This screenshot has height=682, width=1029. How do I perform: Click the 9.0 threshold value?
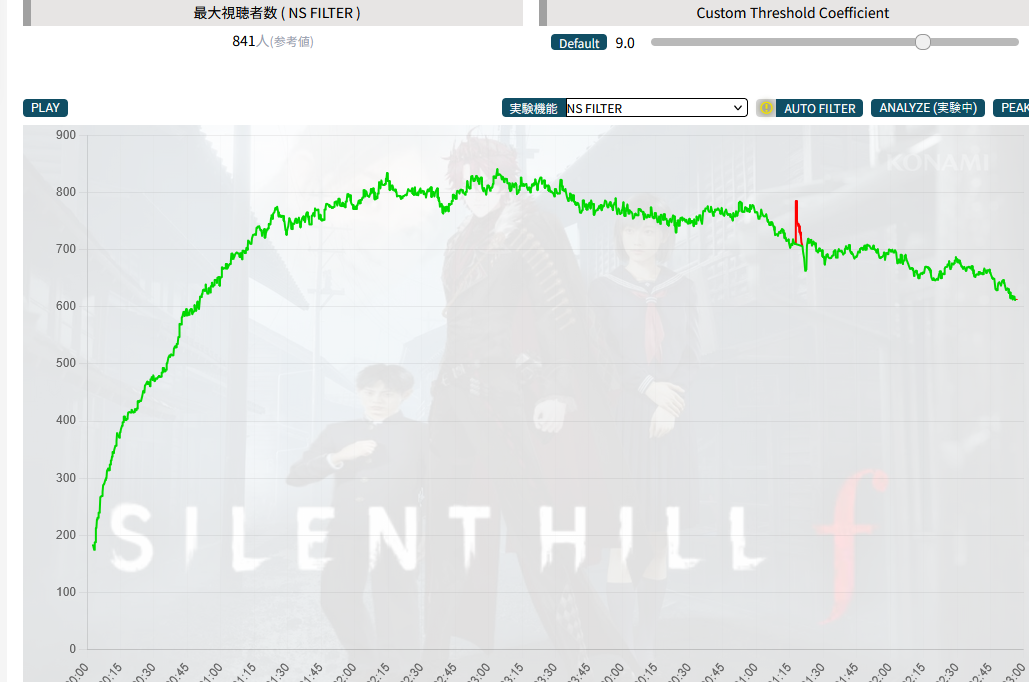pyautogui.click(x=625, y=43)
